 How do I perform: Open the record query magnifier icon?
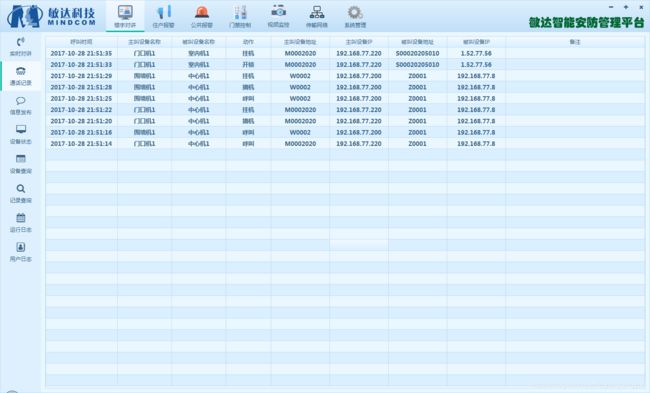click(x=21, y=189)
